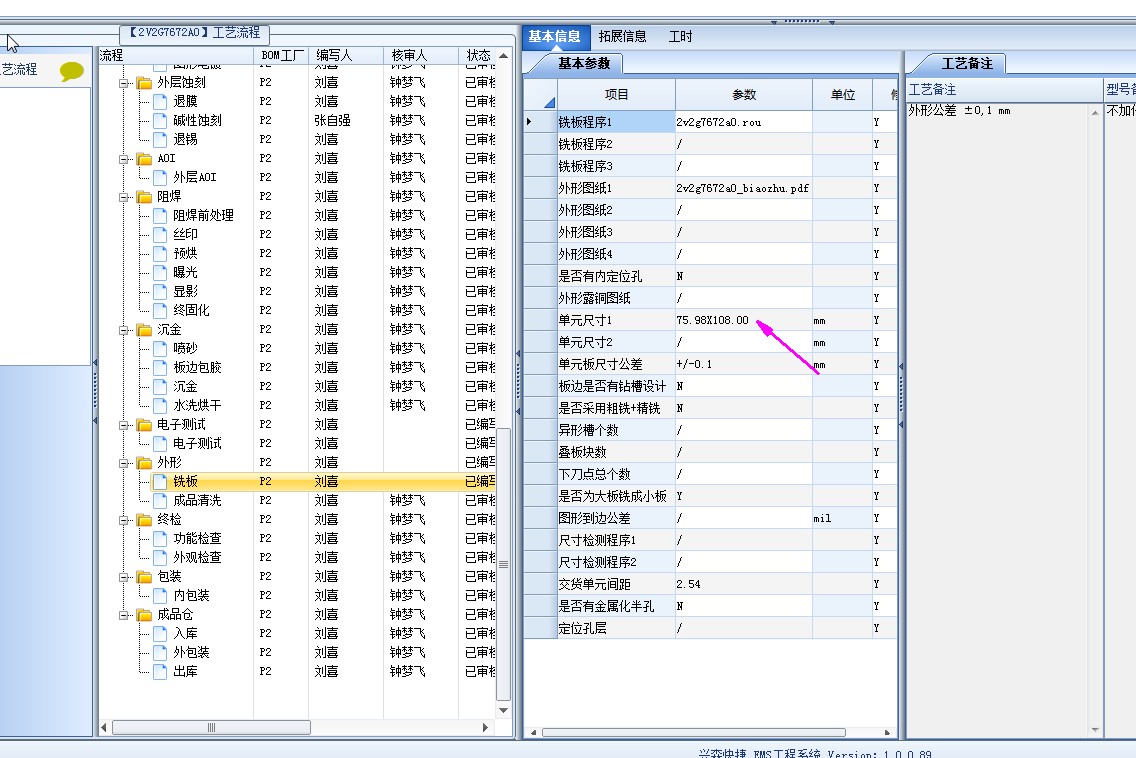Select the 板边包胶 tree item
The height and width of the screenshot is (758, 1136).
197,367
